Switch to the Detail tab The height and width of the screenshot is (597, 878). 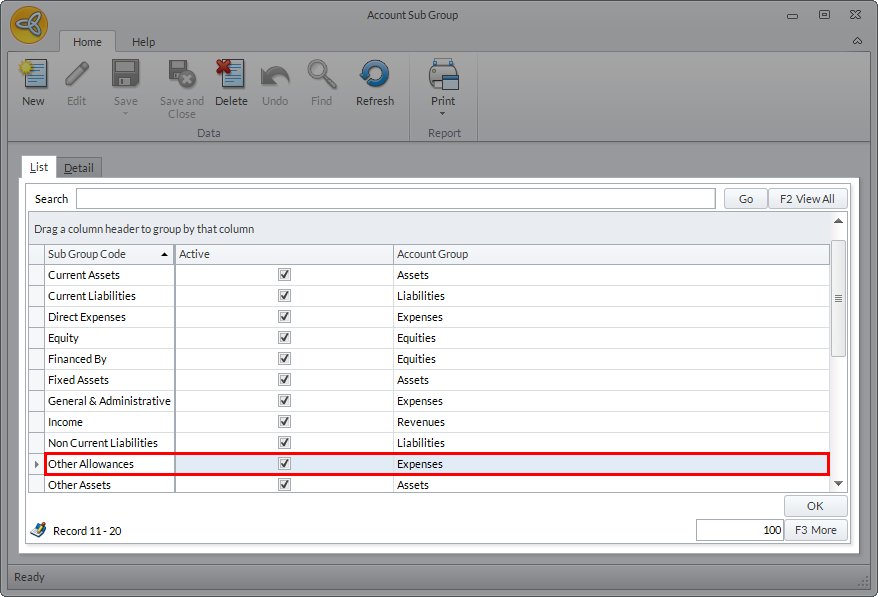(x=79, y=168)
